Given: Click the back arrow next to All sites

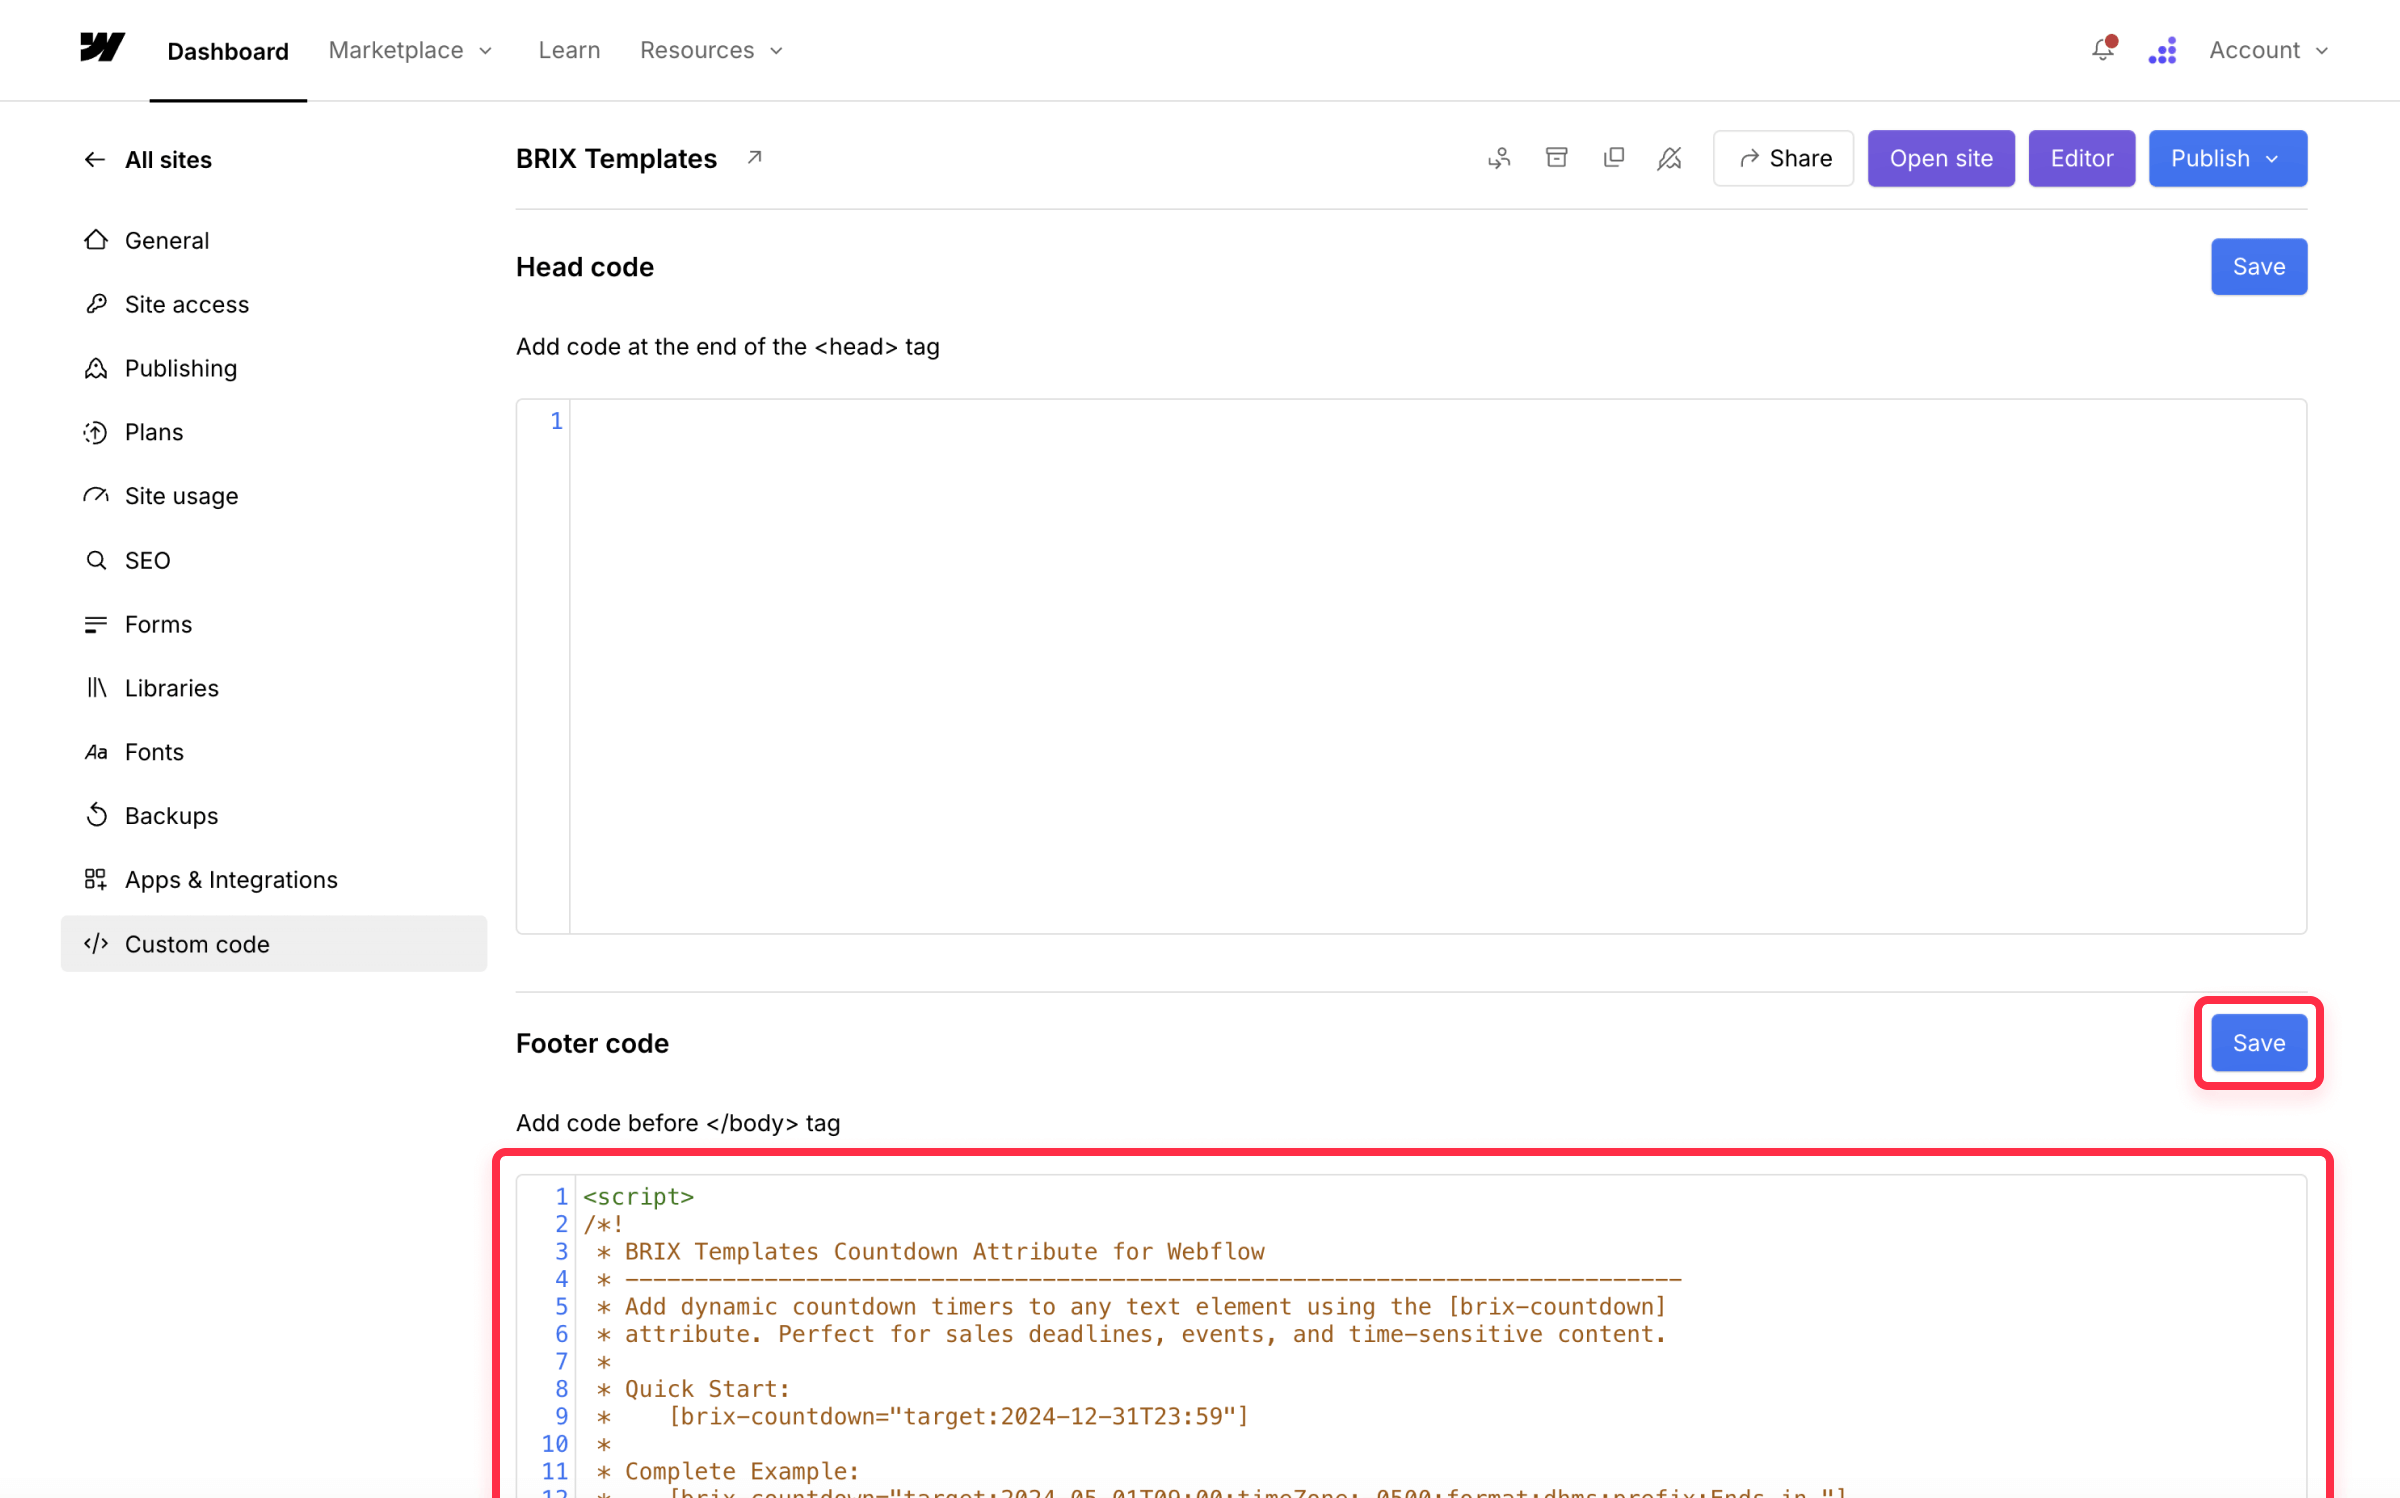Looking at the screenshot, I should point(95,160).
